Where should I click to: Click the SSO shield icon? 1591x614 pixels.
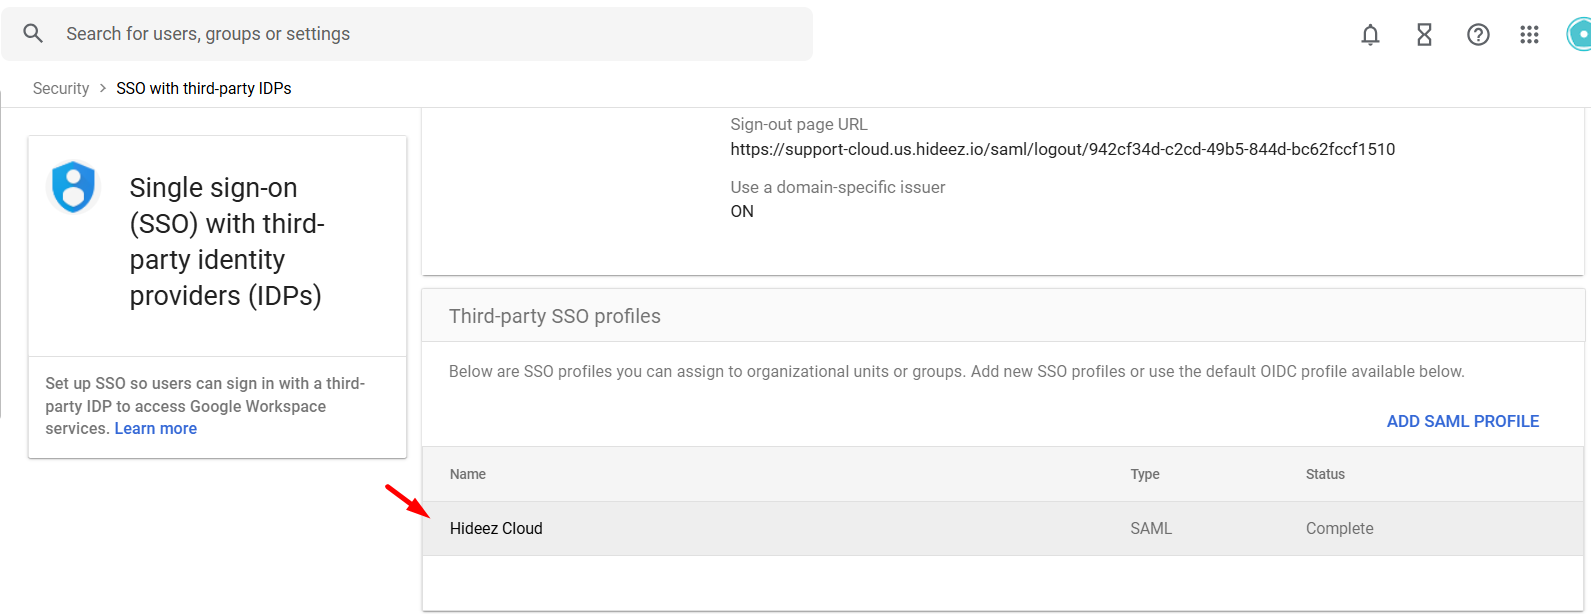(x=73, y=187)
